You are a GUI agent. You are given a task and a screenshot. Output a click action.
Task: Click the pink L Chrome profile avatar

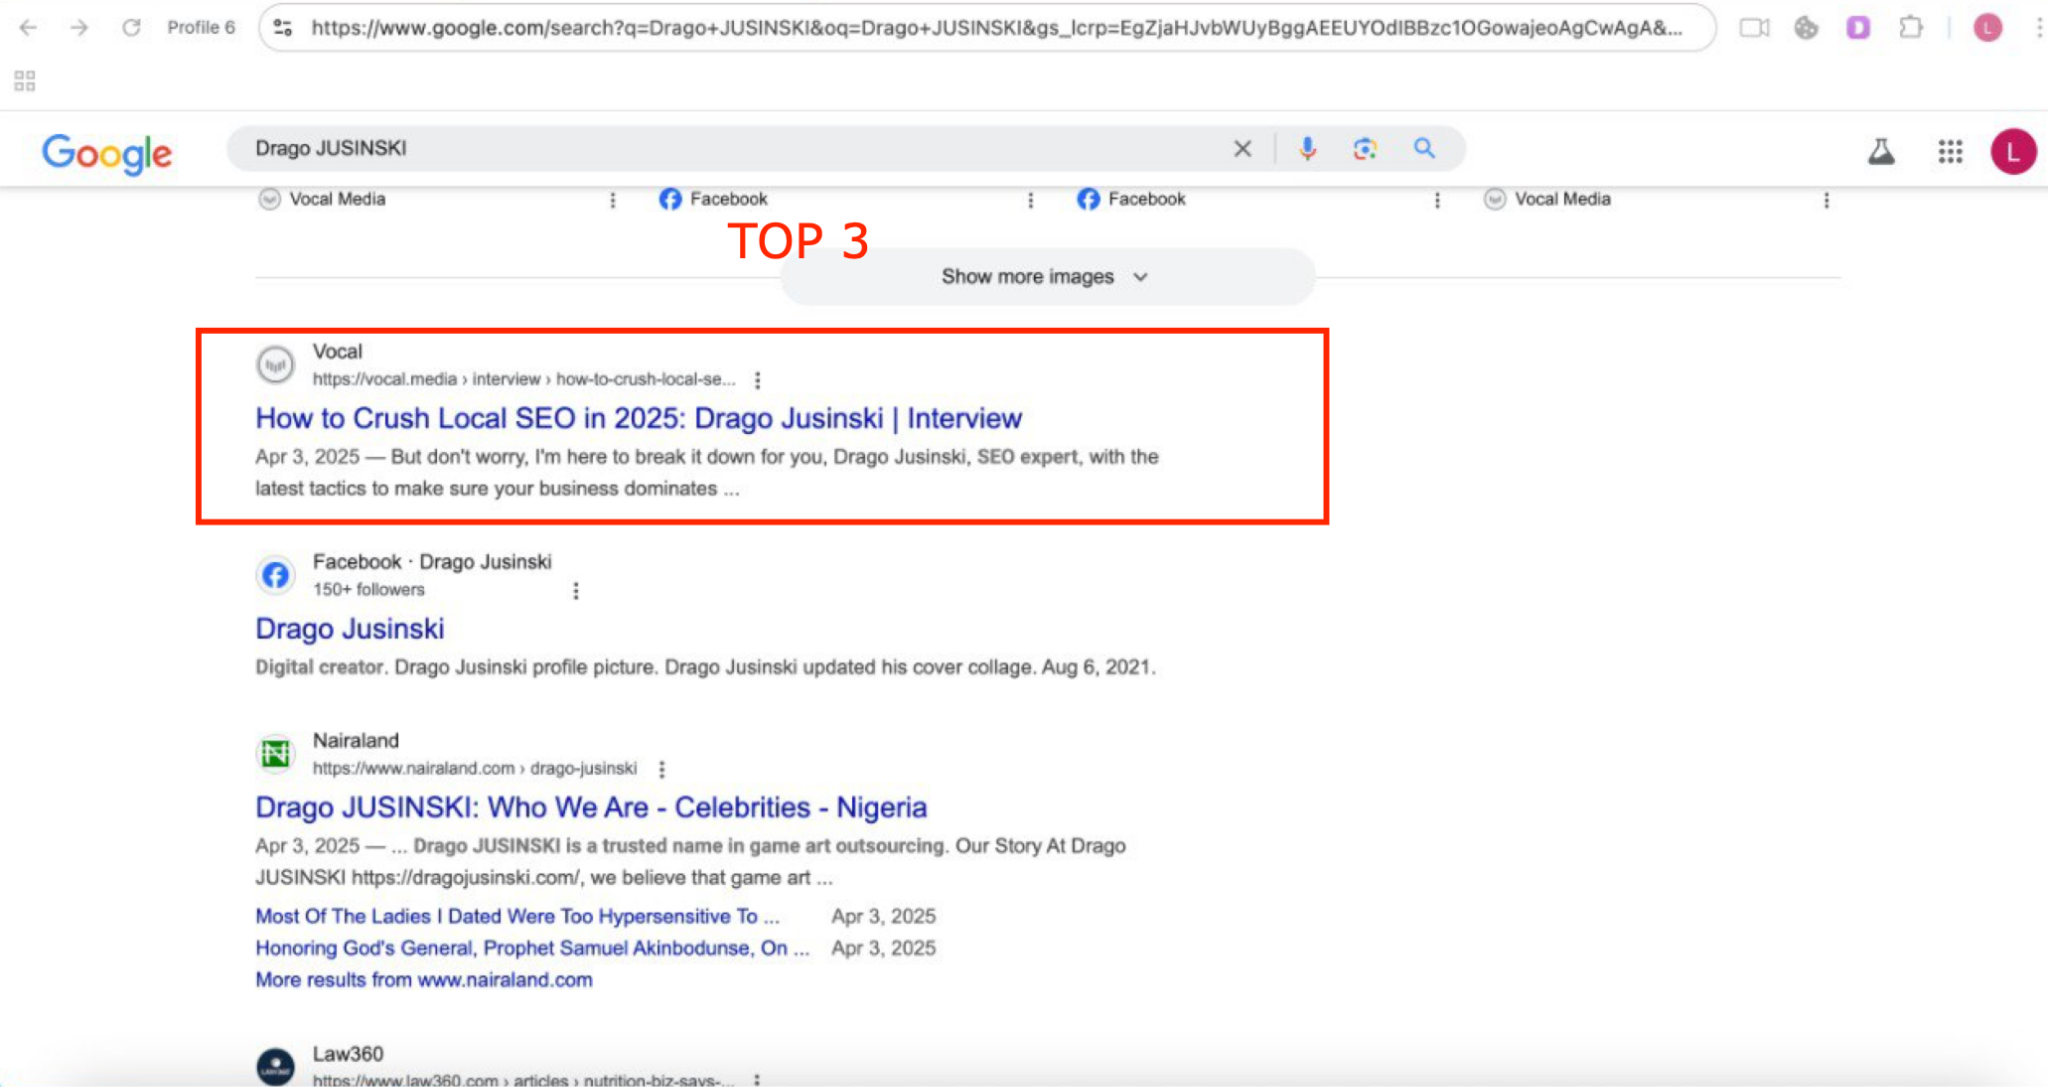[1987, 28]
